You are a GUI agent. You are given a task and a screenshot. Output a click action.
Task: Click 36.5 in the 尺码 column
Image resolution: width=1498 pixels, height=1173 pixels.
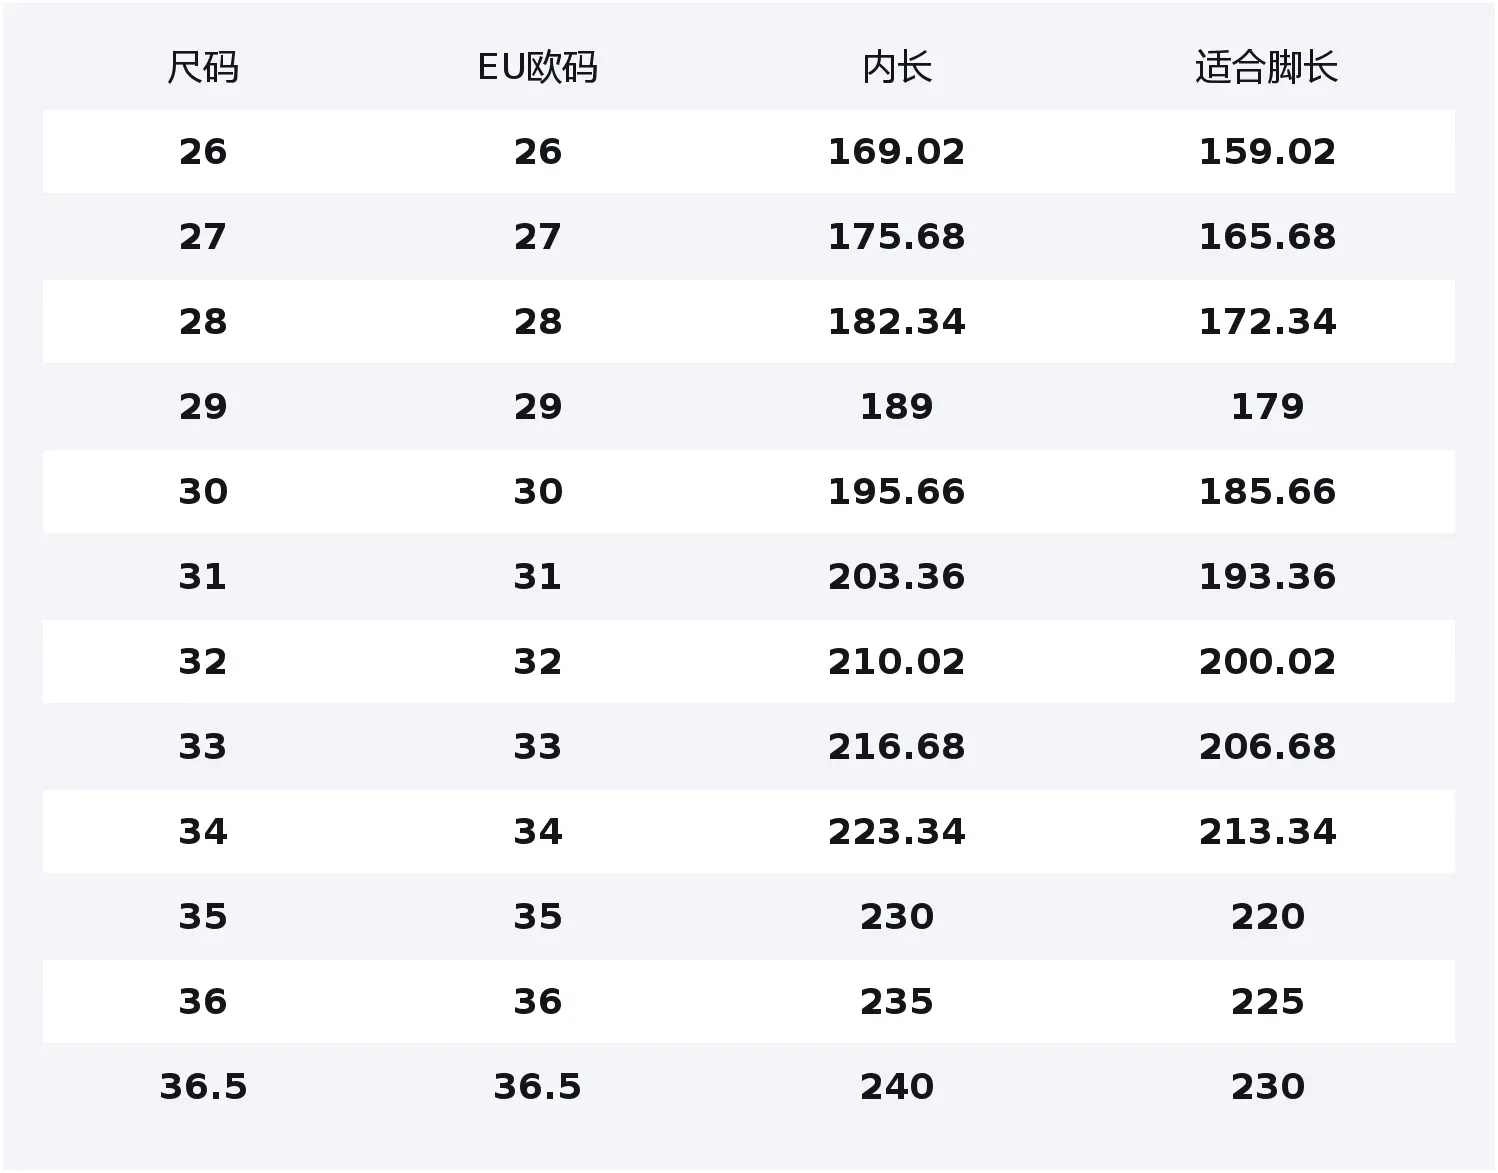click(203, 1087)
